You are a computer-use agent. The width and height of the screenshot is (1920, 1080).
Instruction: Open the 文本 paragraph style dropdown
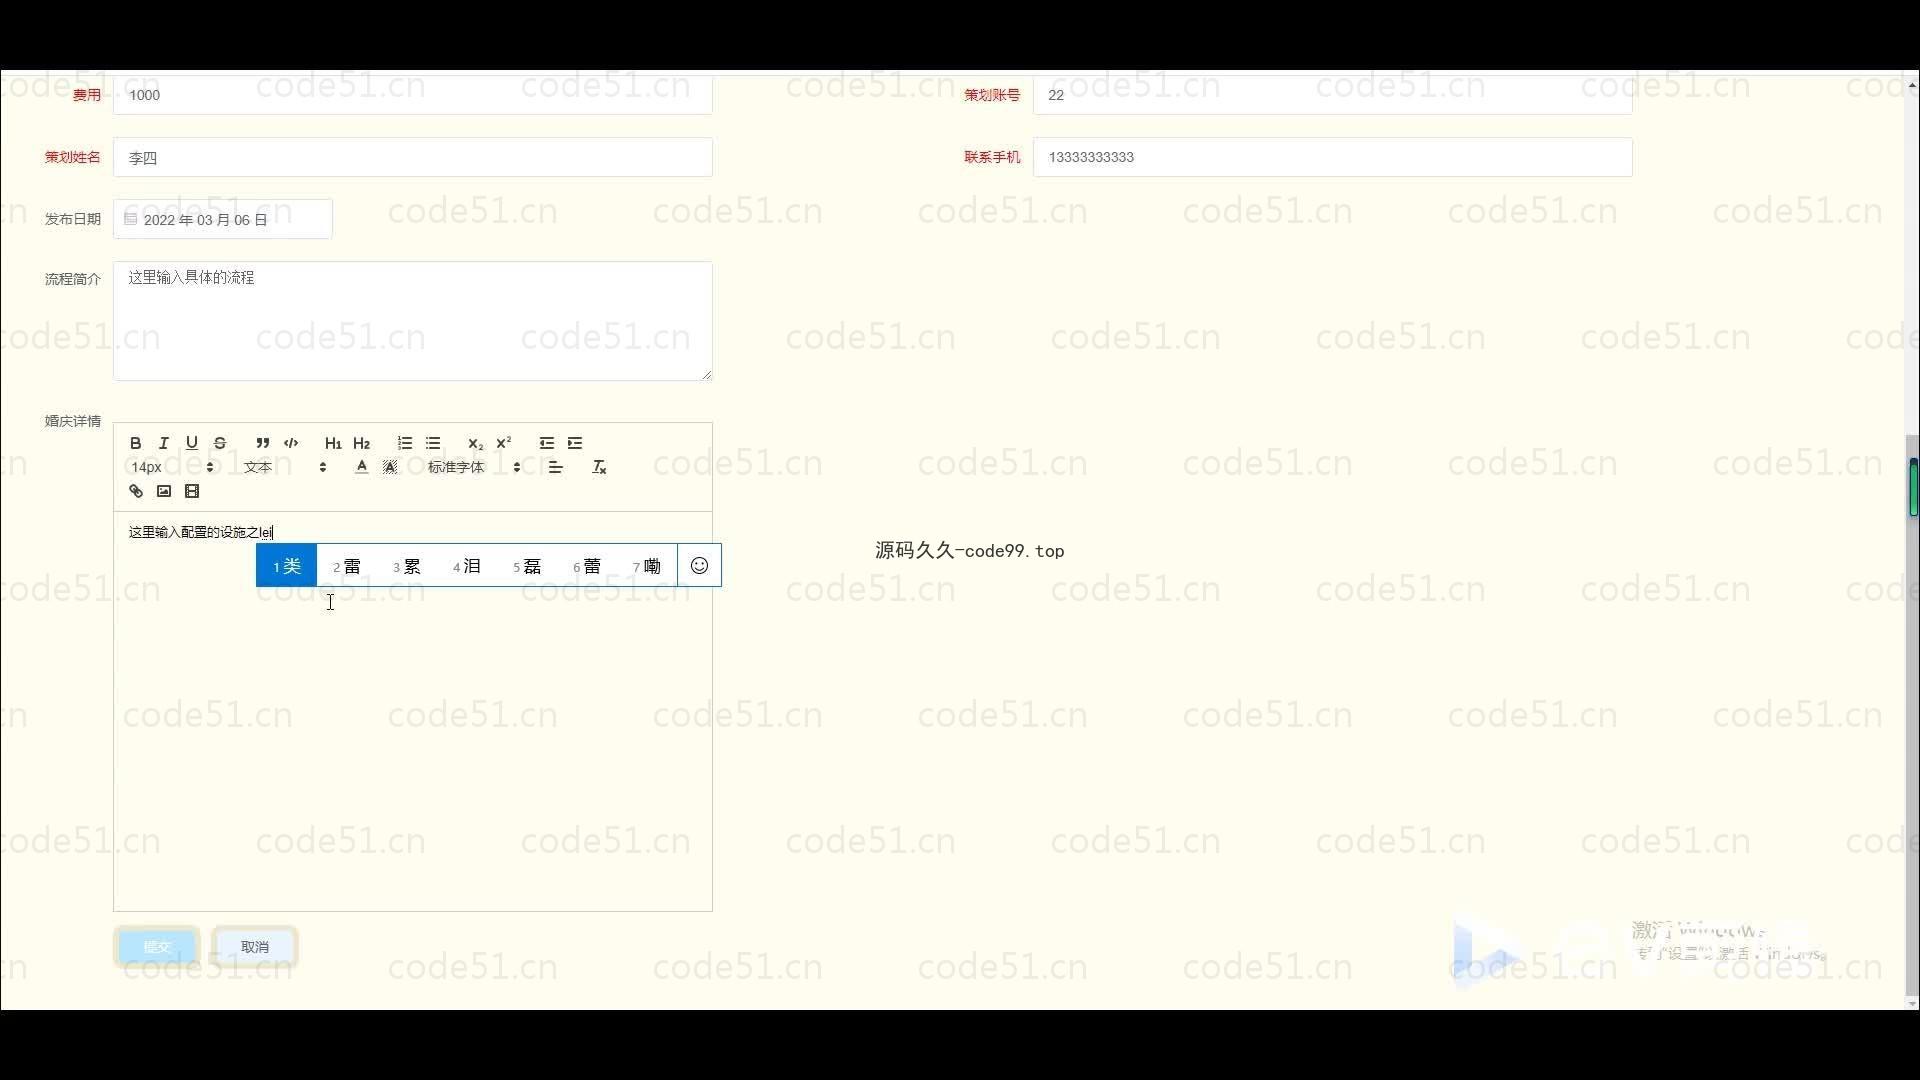285,467
